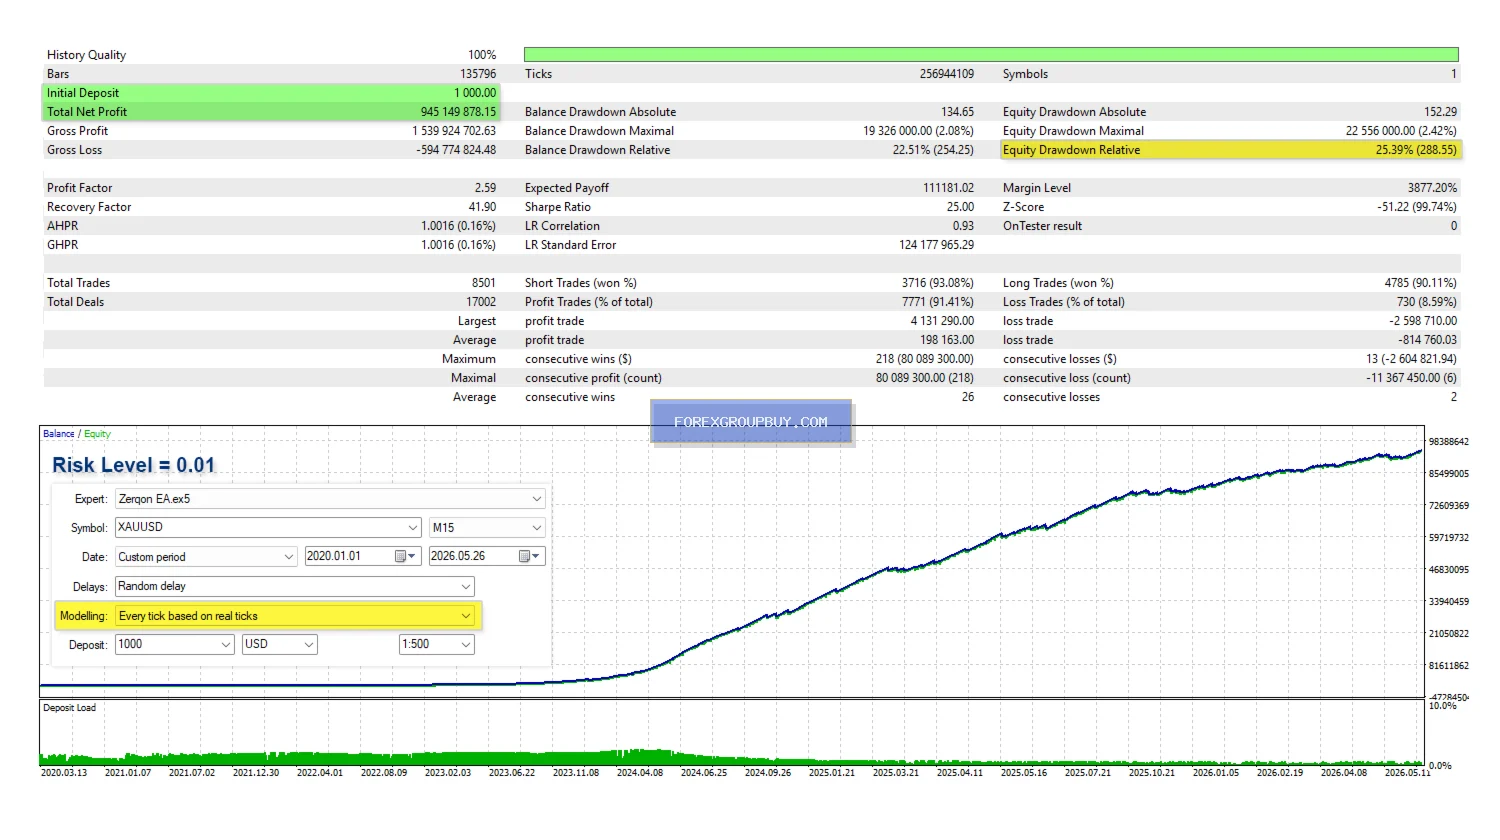Screen dimensions: 1500x840
Task: Click the Recovery Factor value 41.90
Action: coord(482,207)
